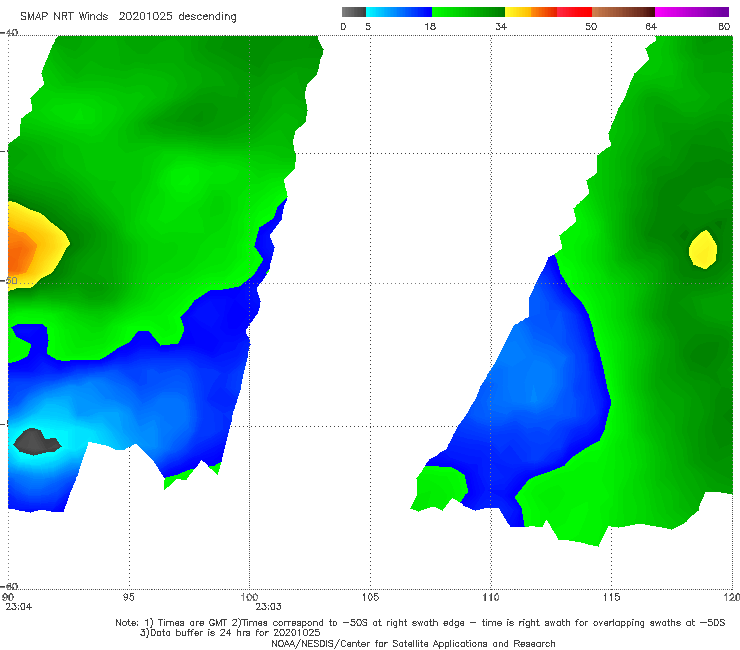740x650 pixels.
Task: Click the yellow segment of the color bar
Action: 518,12
